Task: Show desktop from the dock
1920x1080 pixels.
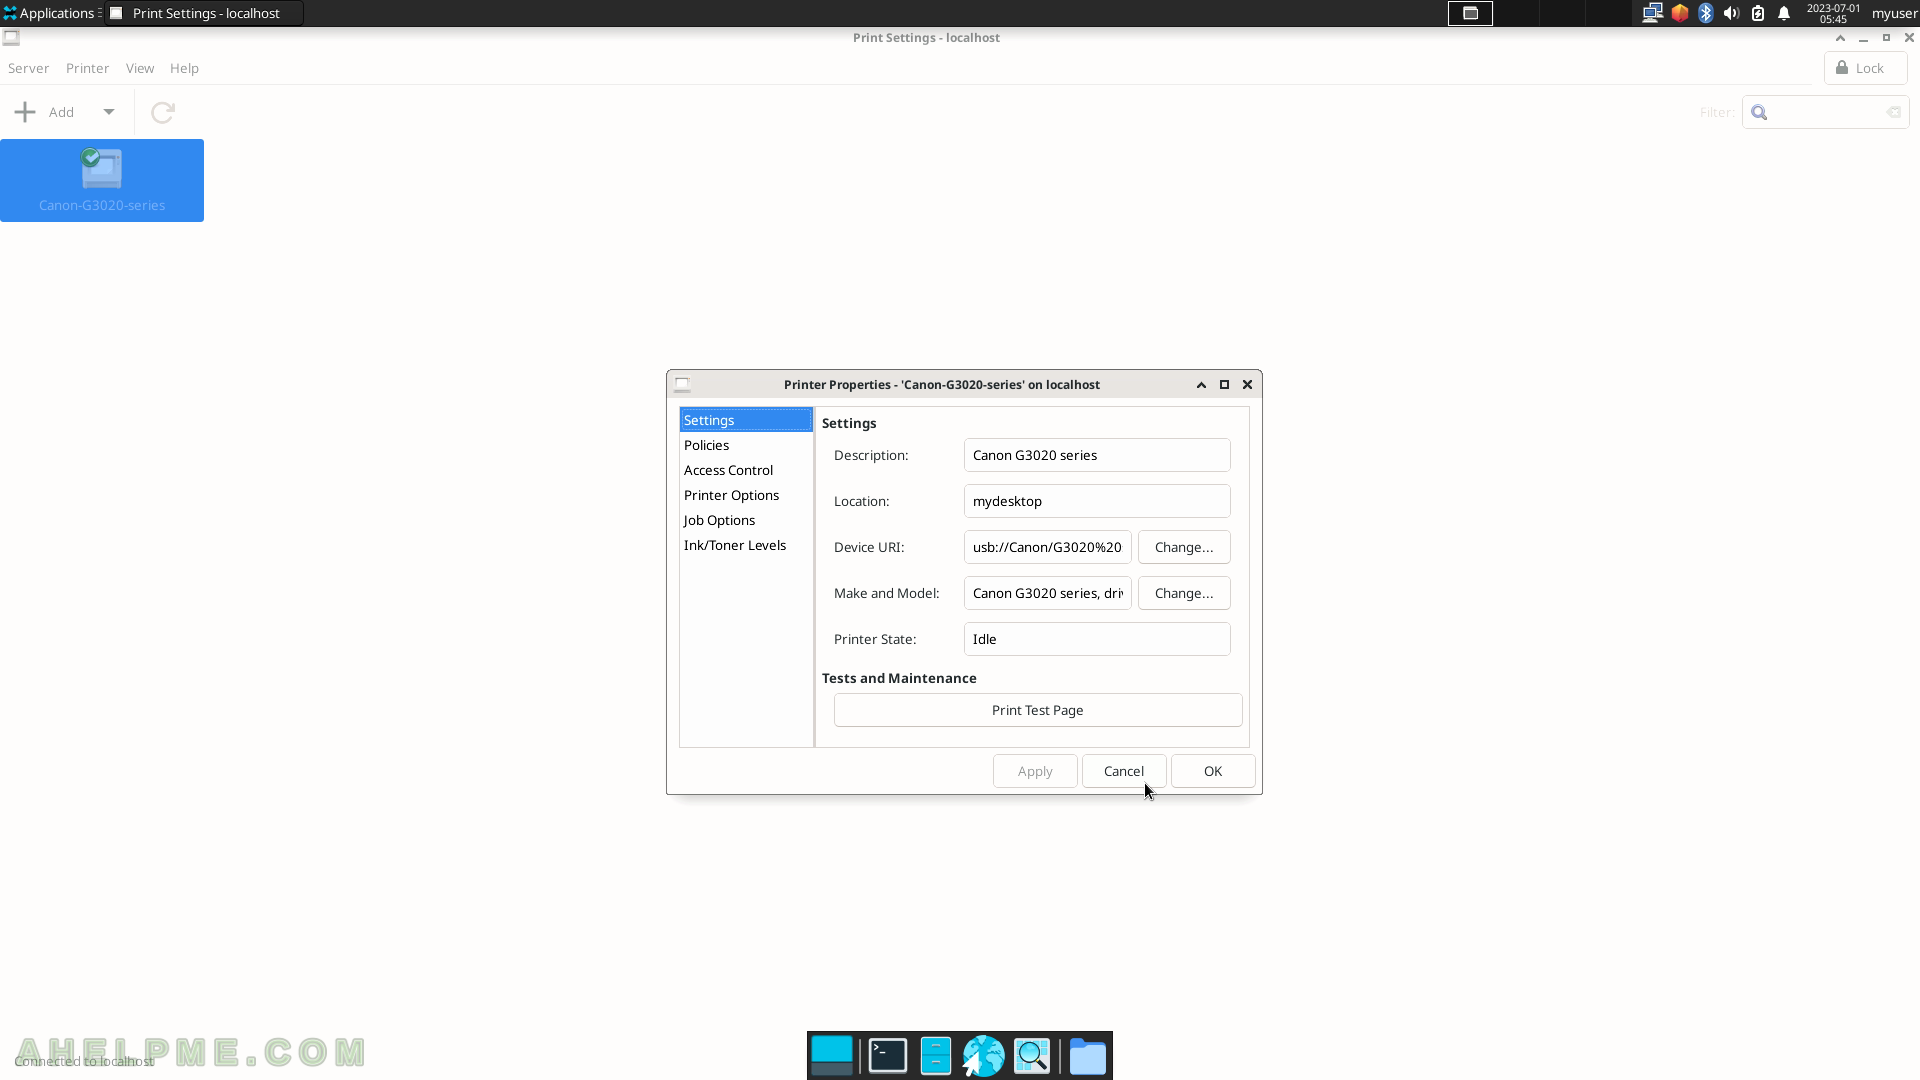Action: 832,1056
